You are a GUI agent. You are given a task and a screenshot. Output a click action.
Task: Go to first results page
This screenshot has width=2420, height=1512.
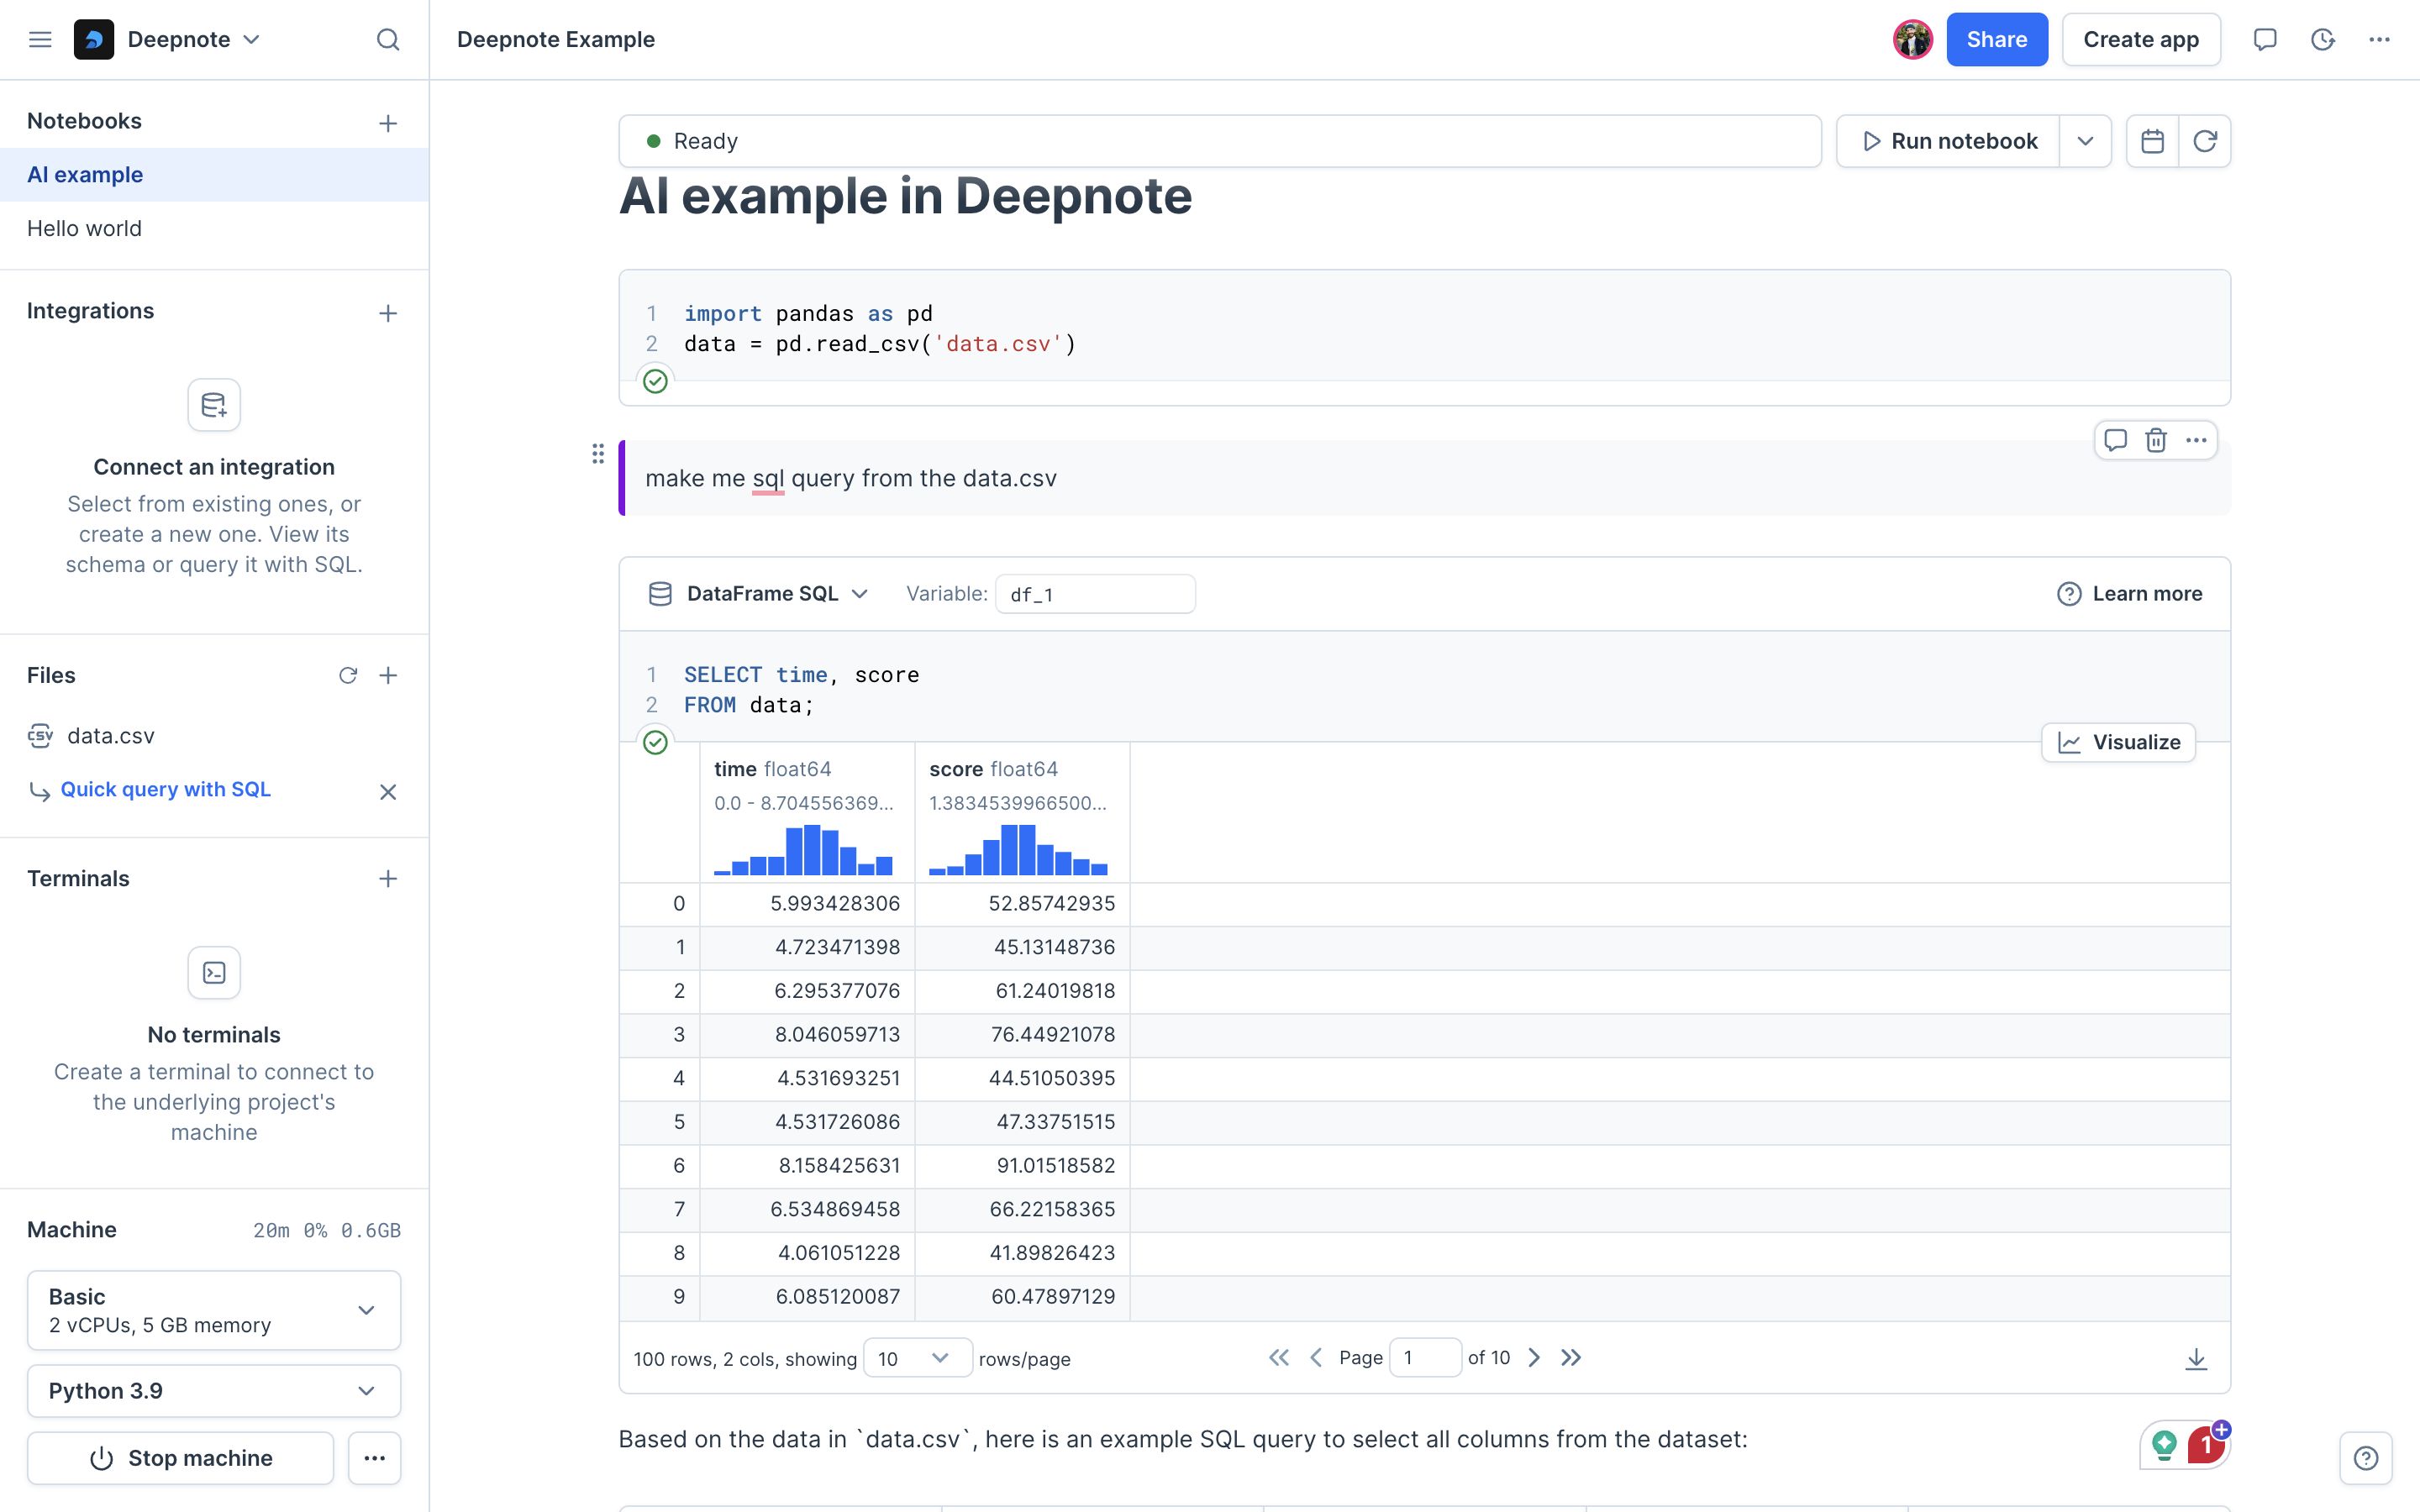(1279, 1357)
